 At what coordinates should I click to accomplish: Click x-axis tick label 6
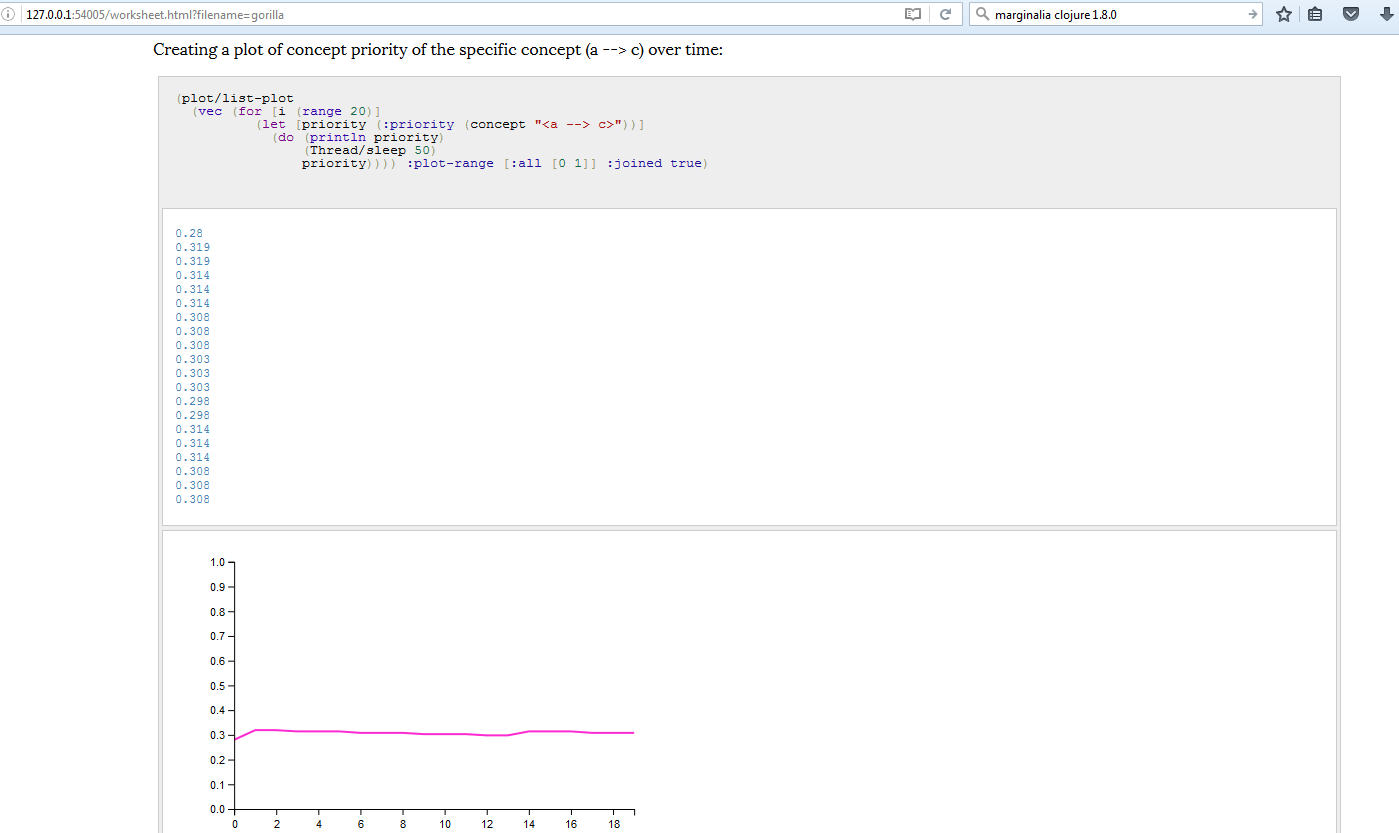tap(361, 824)
